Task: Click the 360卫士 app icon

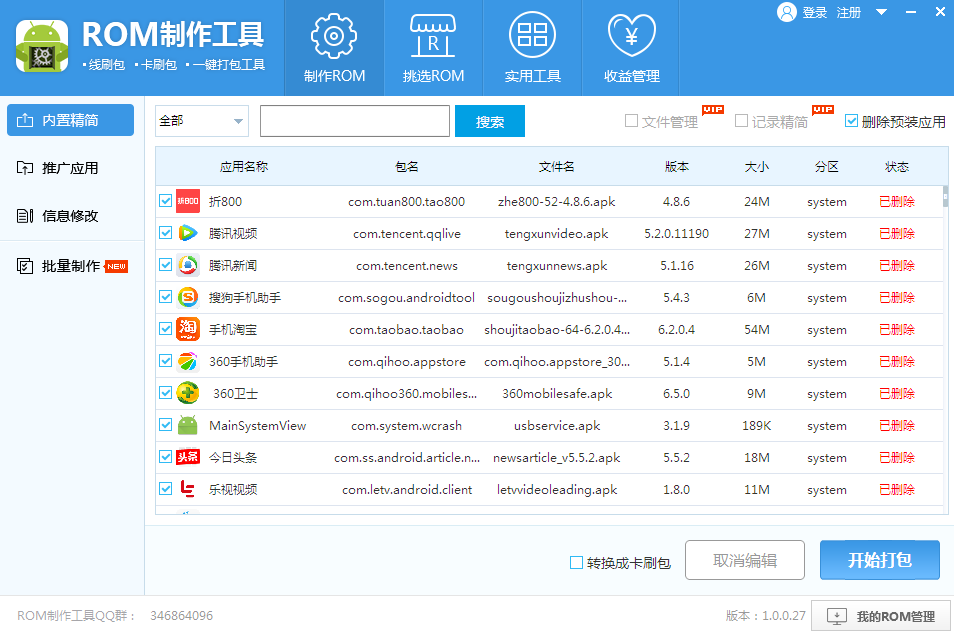Action: tap(188, 393)
